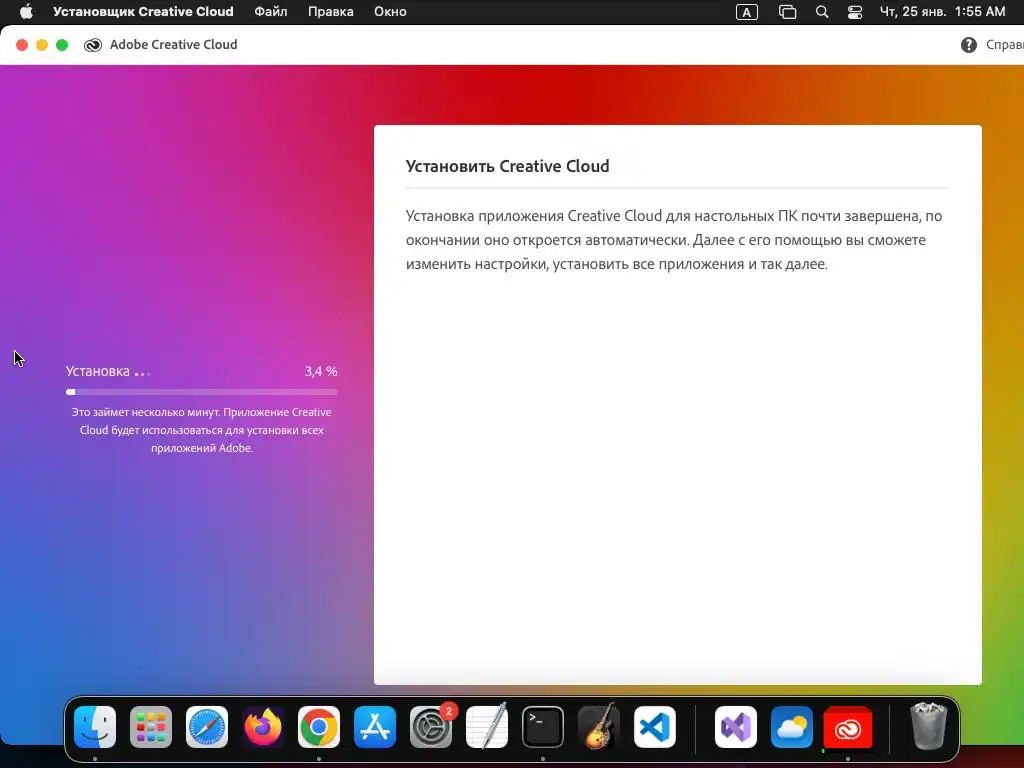Click the keyboard input source icon
This screenshot has width=1024, height=768.
[746, 12]
